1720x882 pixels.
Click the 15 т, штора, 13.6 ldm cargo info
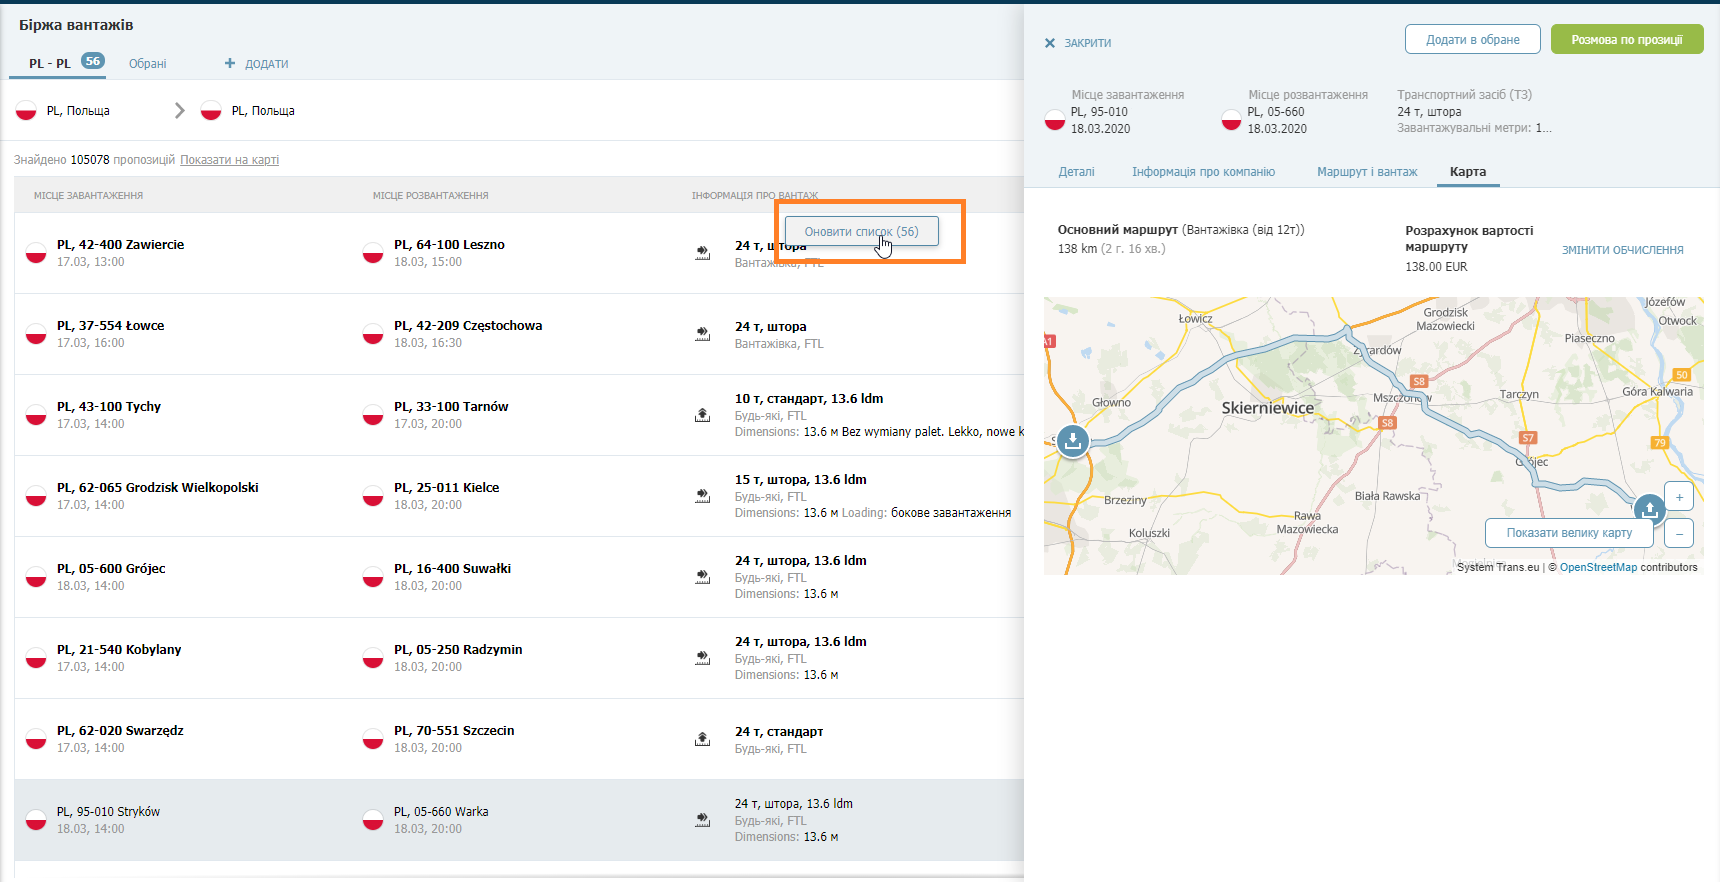[x=801, y=480]
